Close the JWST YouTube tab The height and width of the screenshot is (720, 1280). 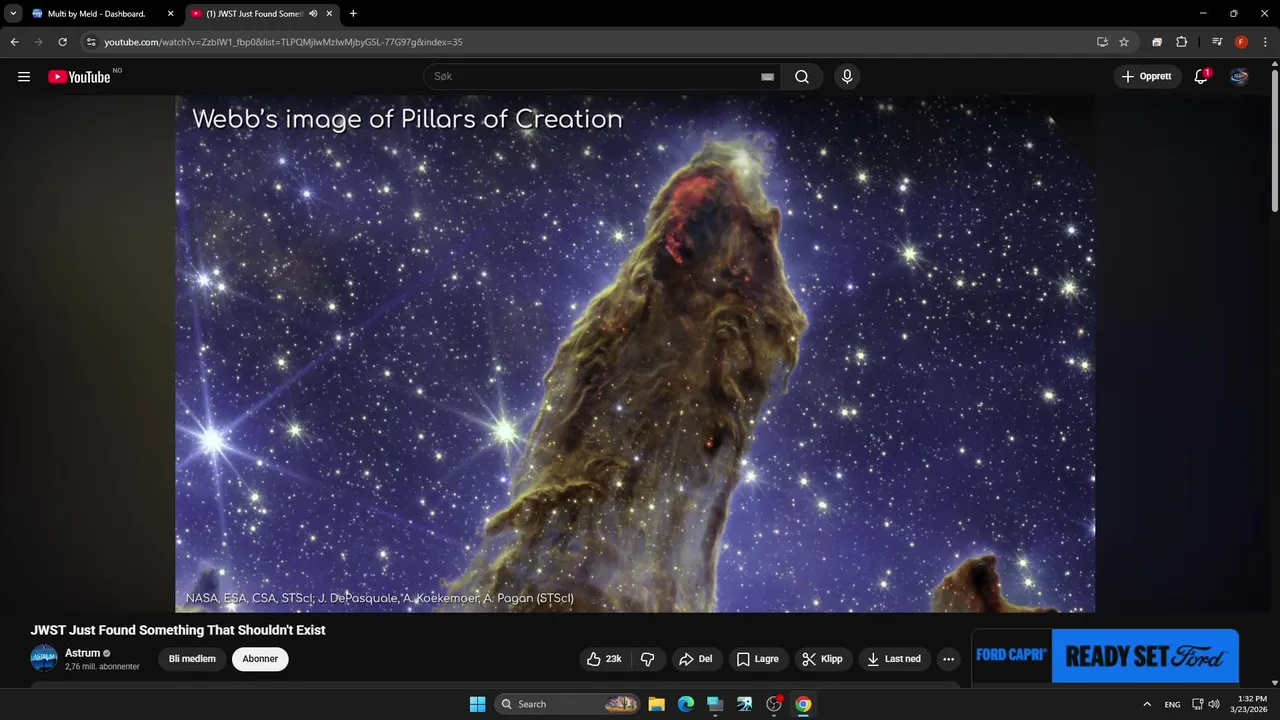(x=329, y=14)
